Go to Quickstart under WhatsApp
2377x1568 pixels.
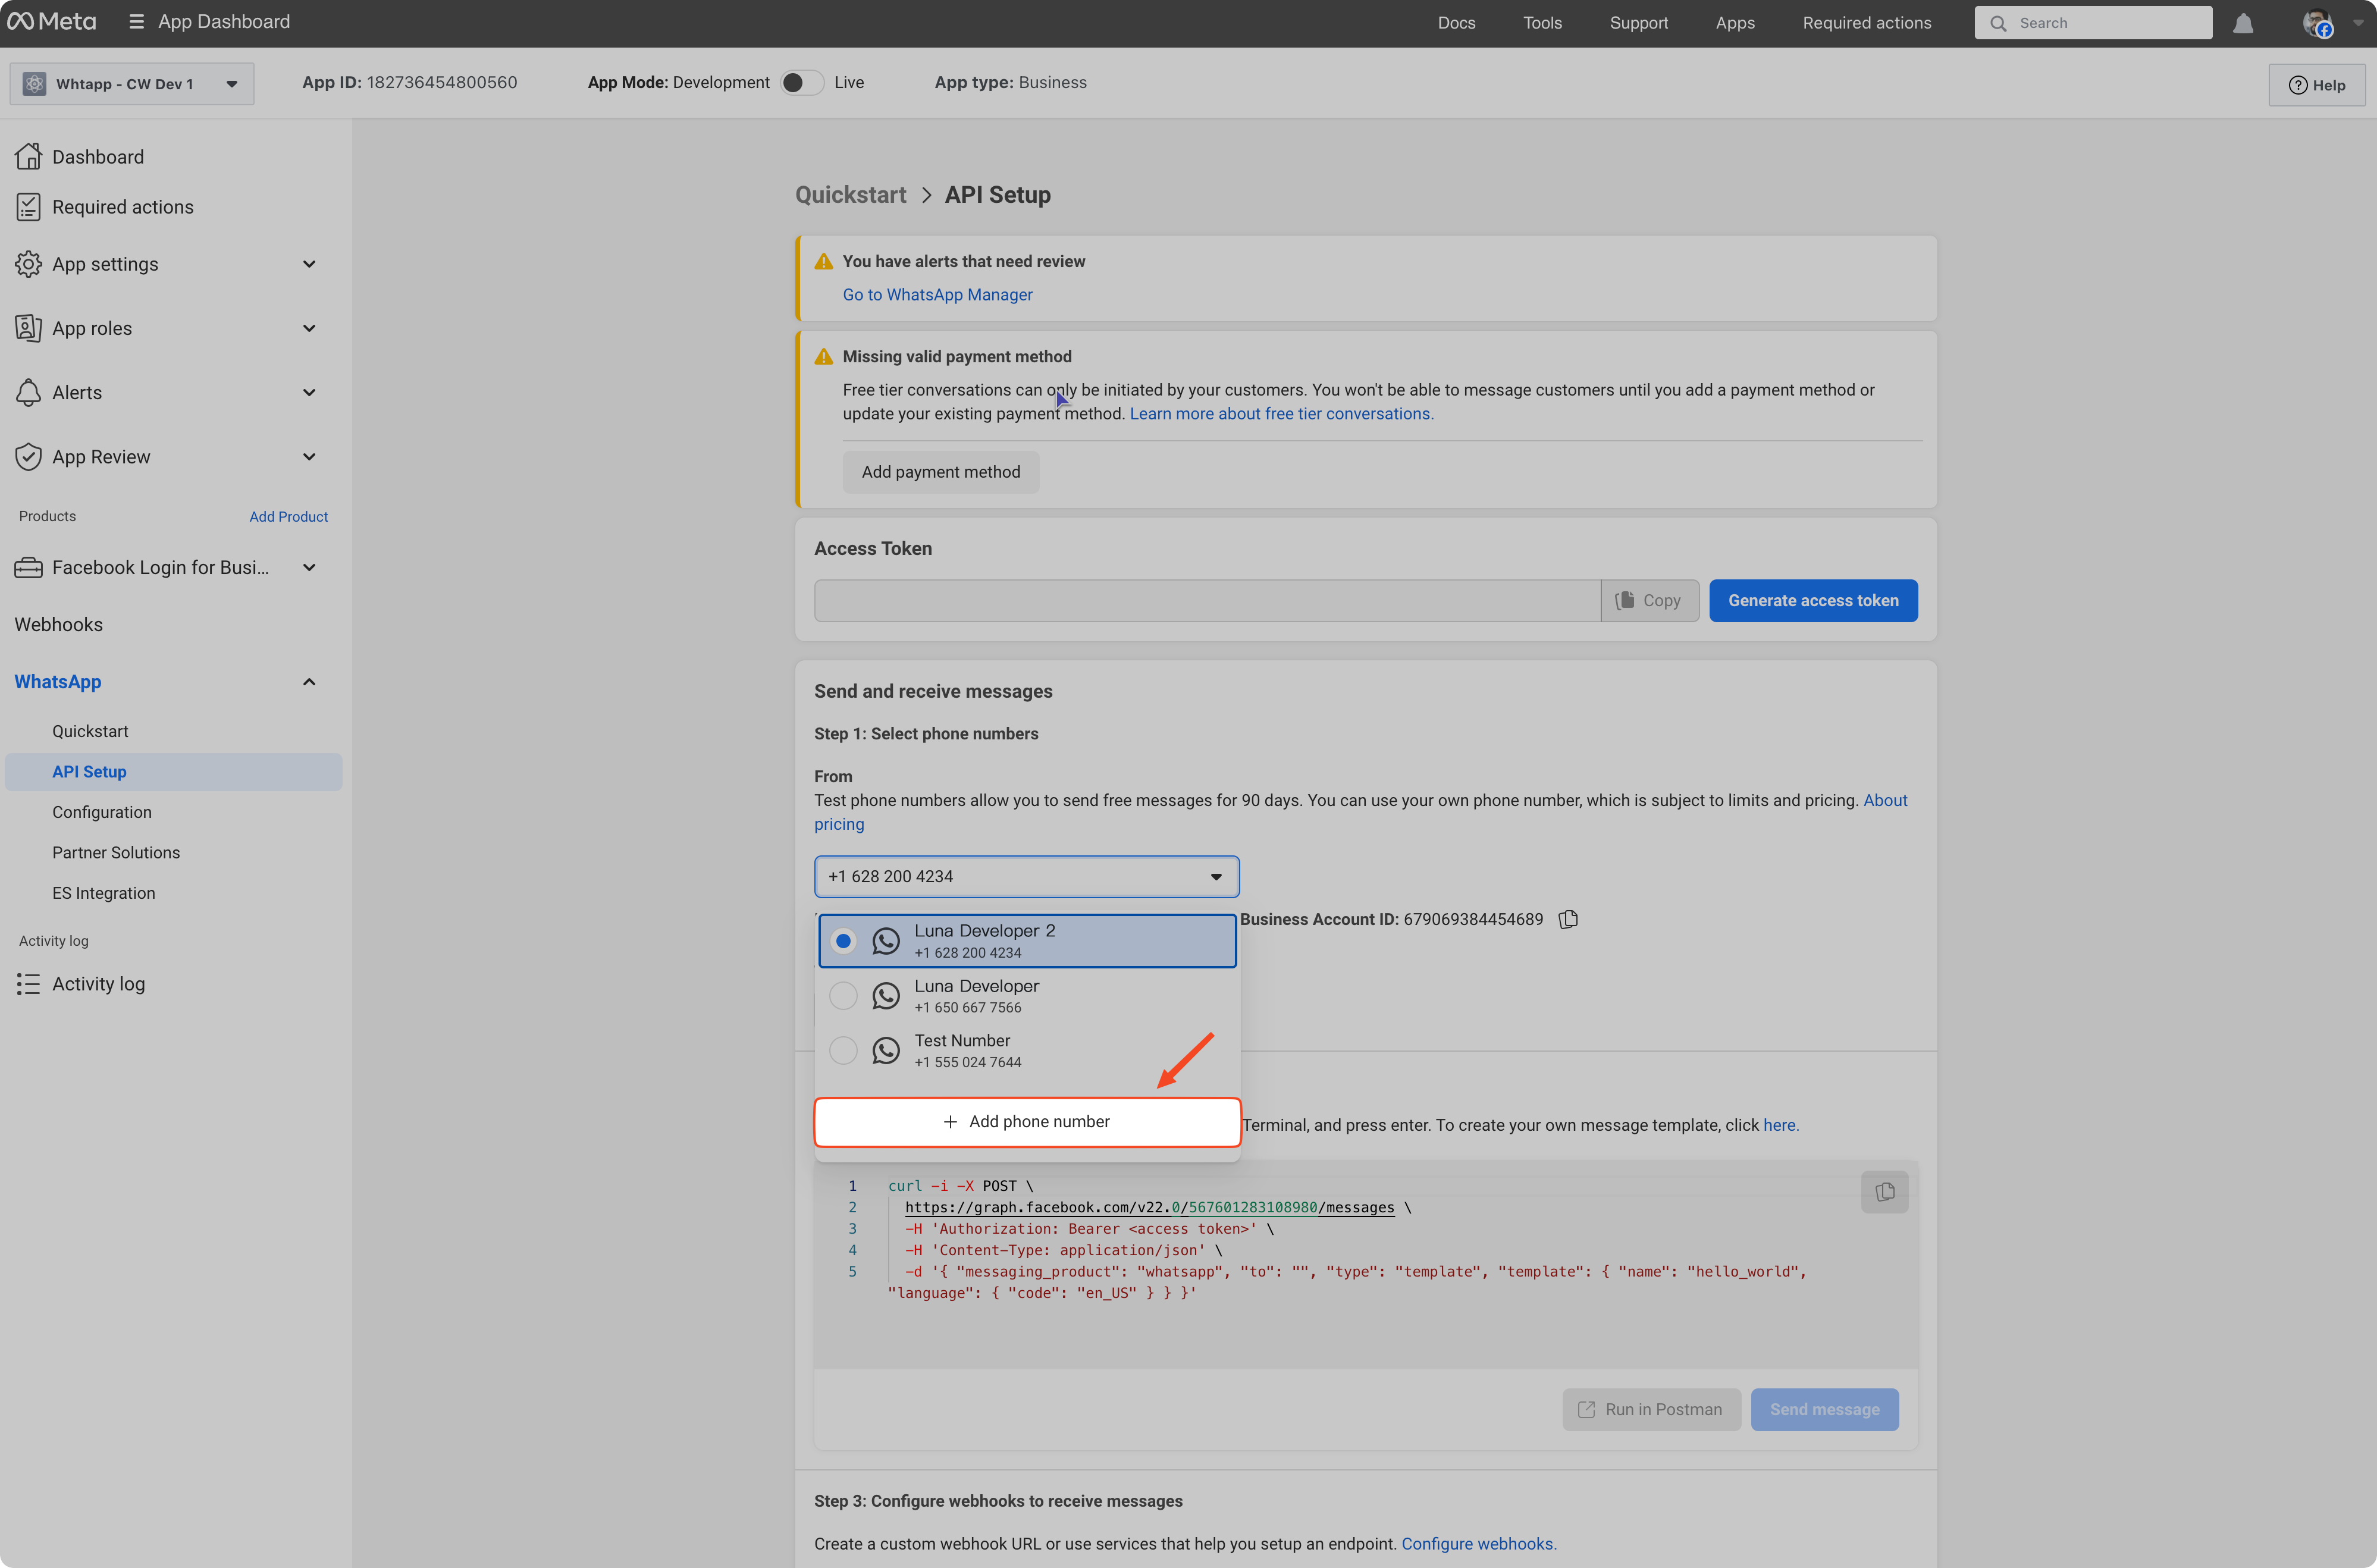pyautogui.click(x=90, y=731)
